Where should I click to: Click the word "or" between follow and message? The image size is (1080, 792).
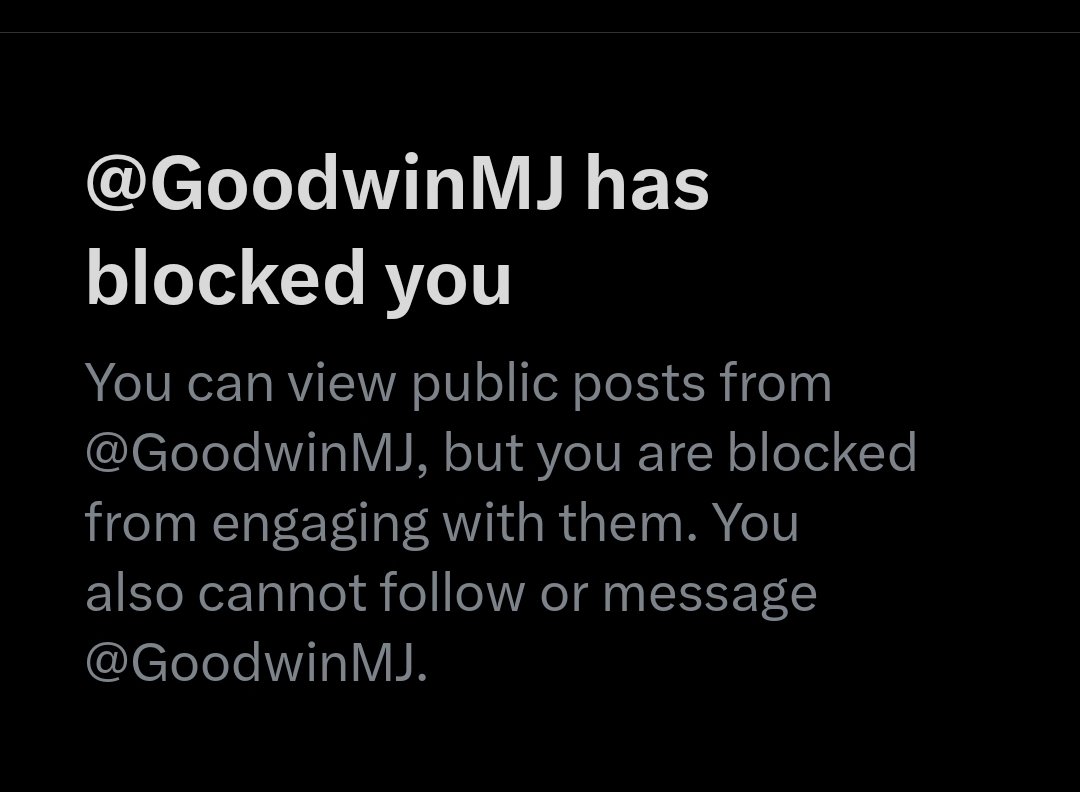564,594
